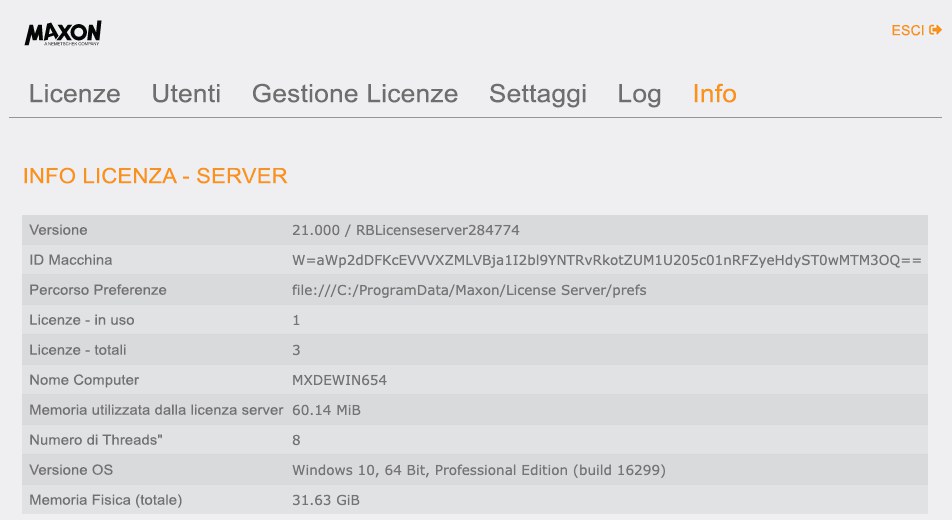
Task: Click the Nome Computer label
Action: pyautogui.click(x=84, y=380)
